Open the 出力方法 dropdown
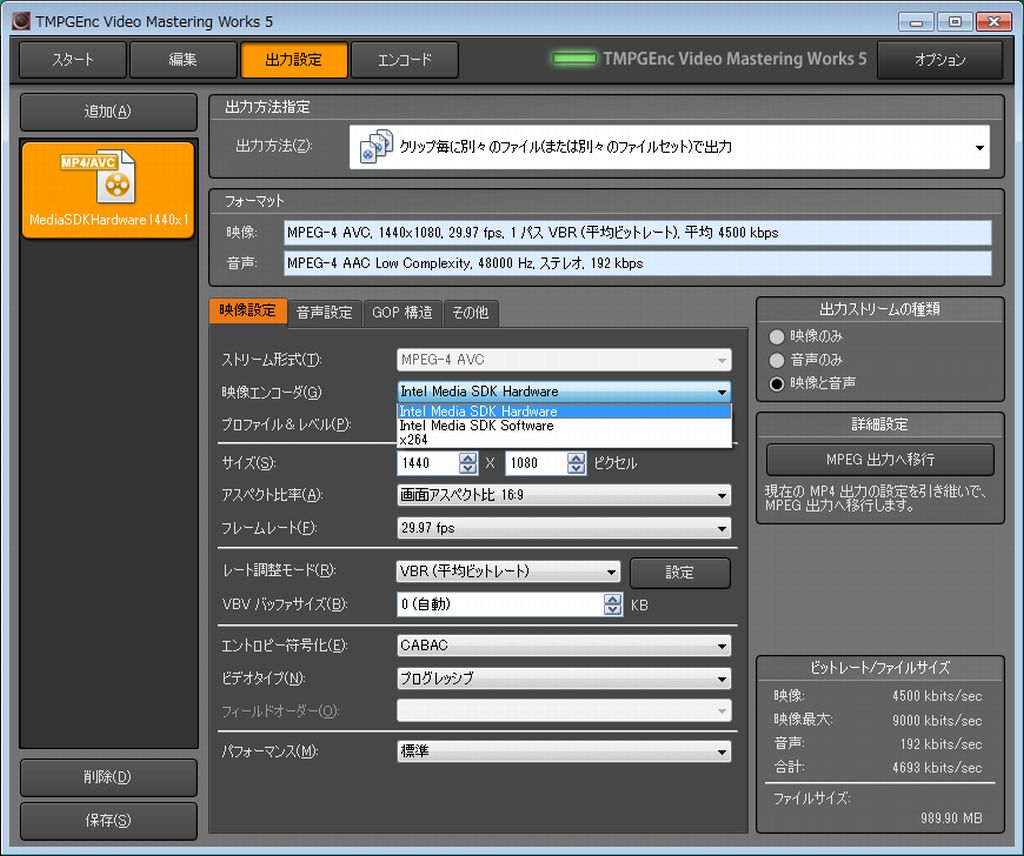The height and width of the screenshot is (856, 1024). click(x=669, y=147)
